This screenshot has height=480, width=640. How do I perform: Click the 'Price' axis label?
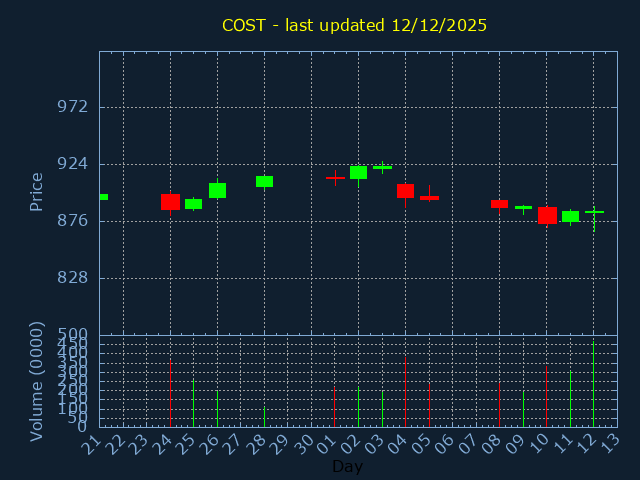pyautogui.click(x=36, y=192)
